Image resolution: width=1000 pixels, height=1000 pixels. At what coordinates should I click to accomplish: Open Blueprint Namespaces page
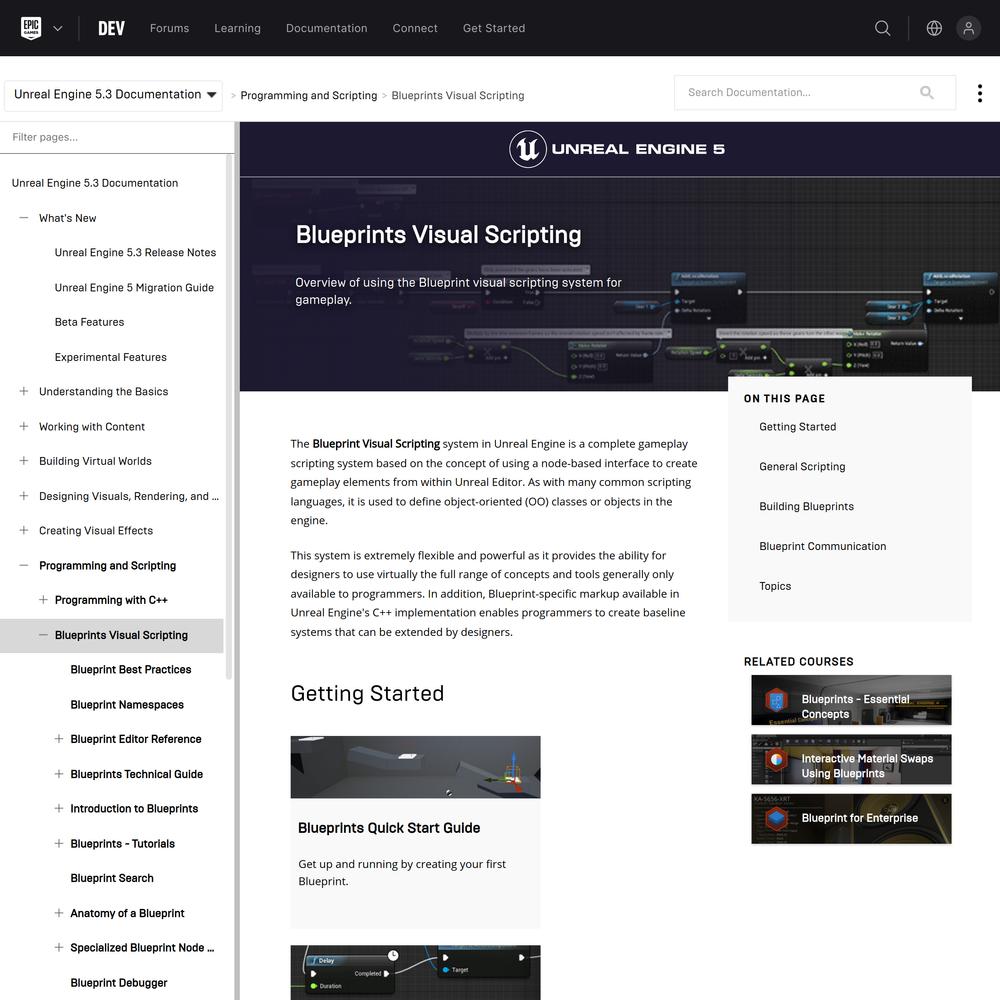127,705
